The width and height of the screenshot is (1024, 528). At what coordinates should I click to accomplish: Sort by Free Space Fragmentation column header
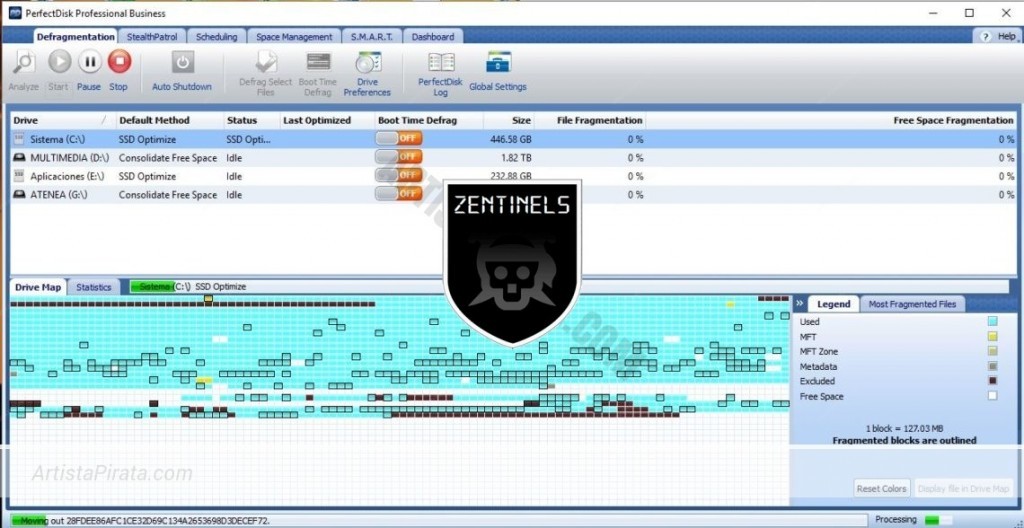(831, 120)
